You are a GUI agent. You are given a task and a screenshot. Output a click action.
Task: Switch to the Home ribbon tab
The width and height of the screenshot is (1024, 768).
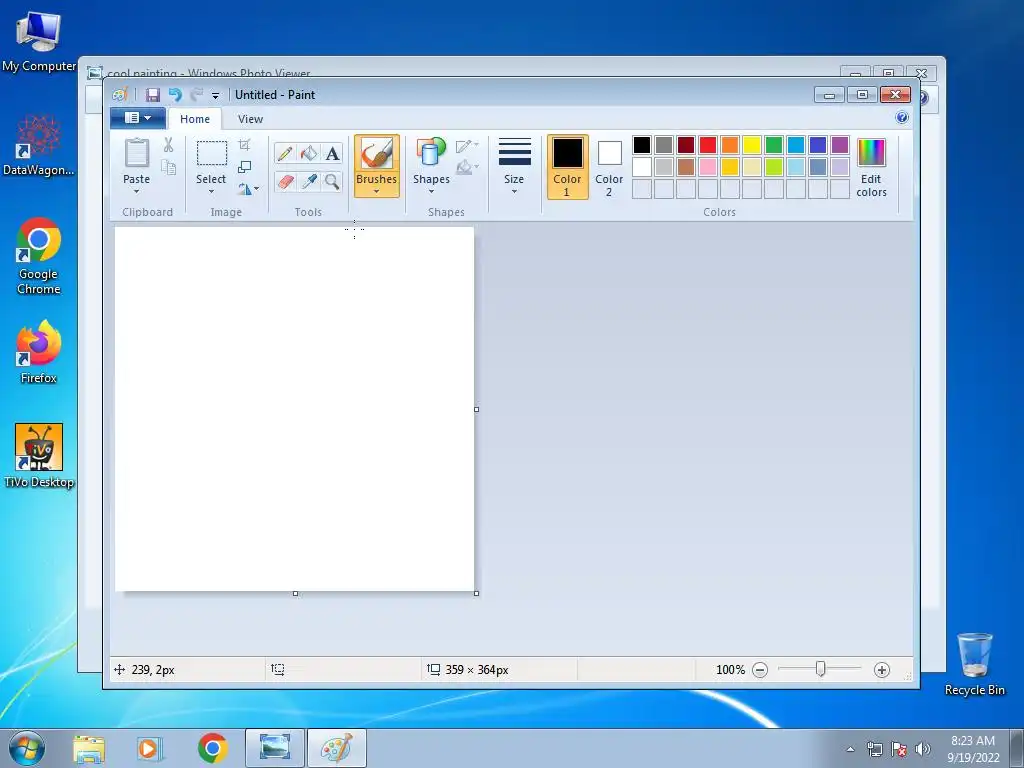tap(195, 119)
